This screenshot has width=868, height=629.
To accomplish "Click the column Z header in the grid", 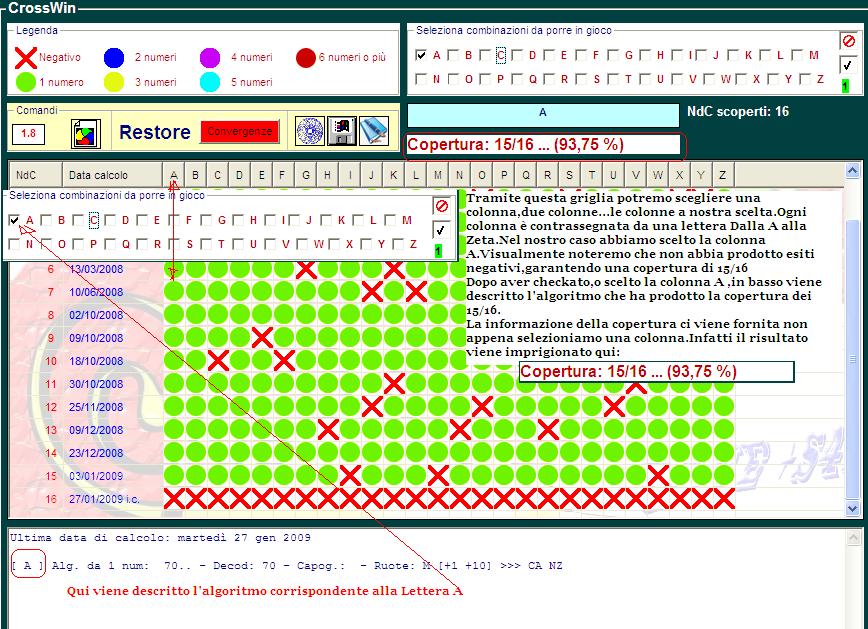I will [x=724, y=175].
